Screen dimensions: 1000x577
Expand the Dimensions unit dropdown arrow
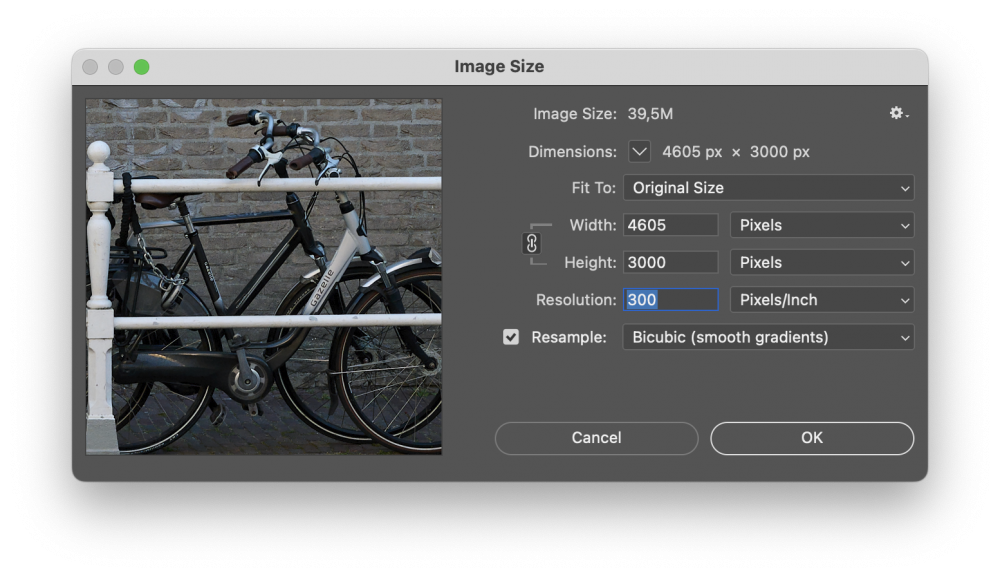[639, 152]
